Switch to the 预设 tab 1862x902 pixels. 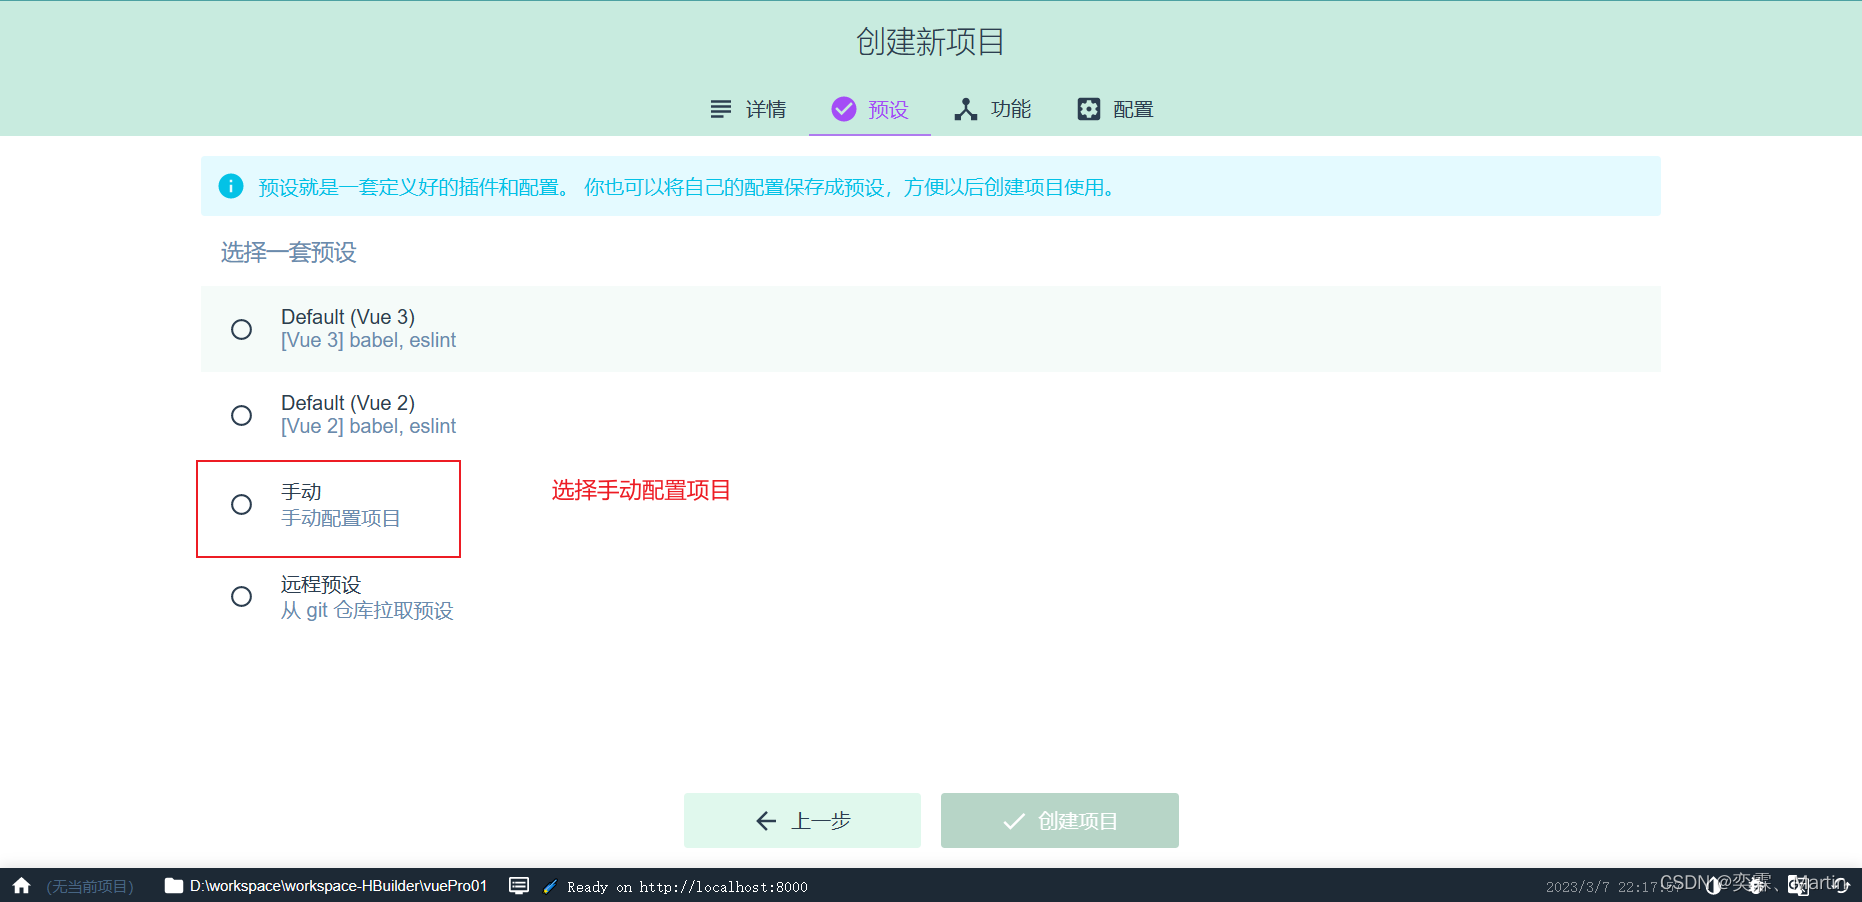(x=870, y=109)
